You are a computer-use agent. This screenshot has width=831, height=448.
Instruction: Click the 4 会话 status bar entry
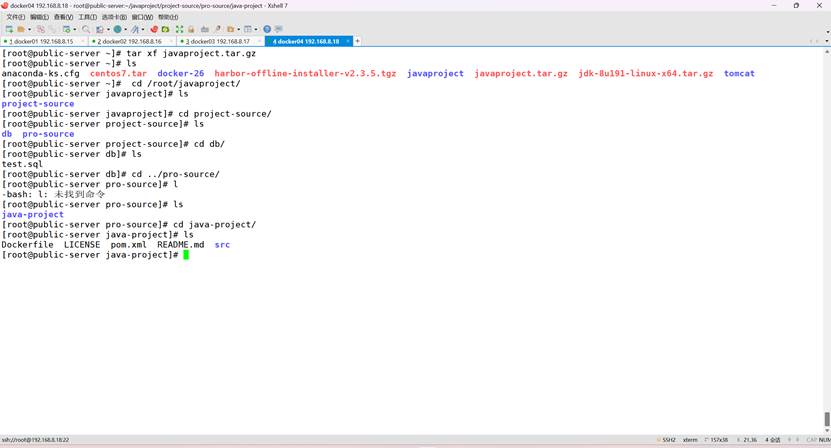coord(773,440)
